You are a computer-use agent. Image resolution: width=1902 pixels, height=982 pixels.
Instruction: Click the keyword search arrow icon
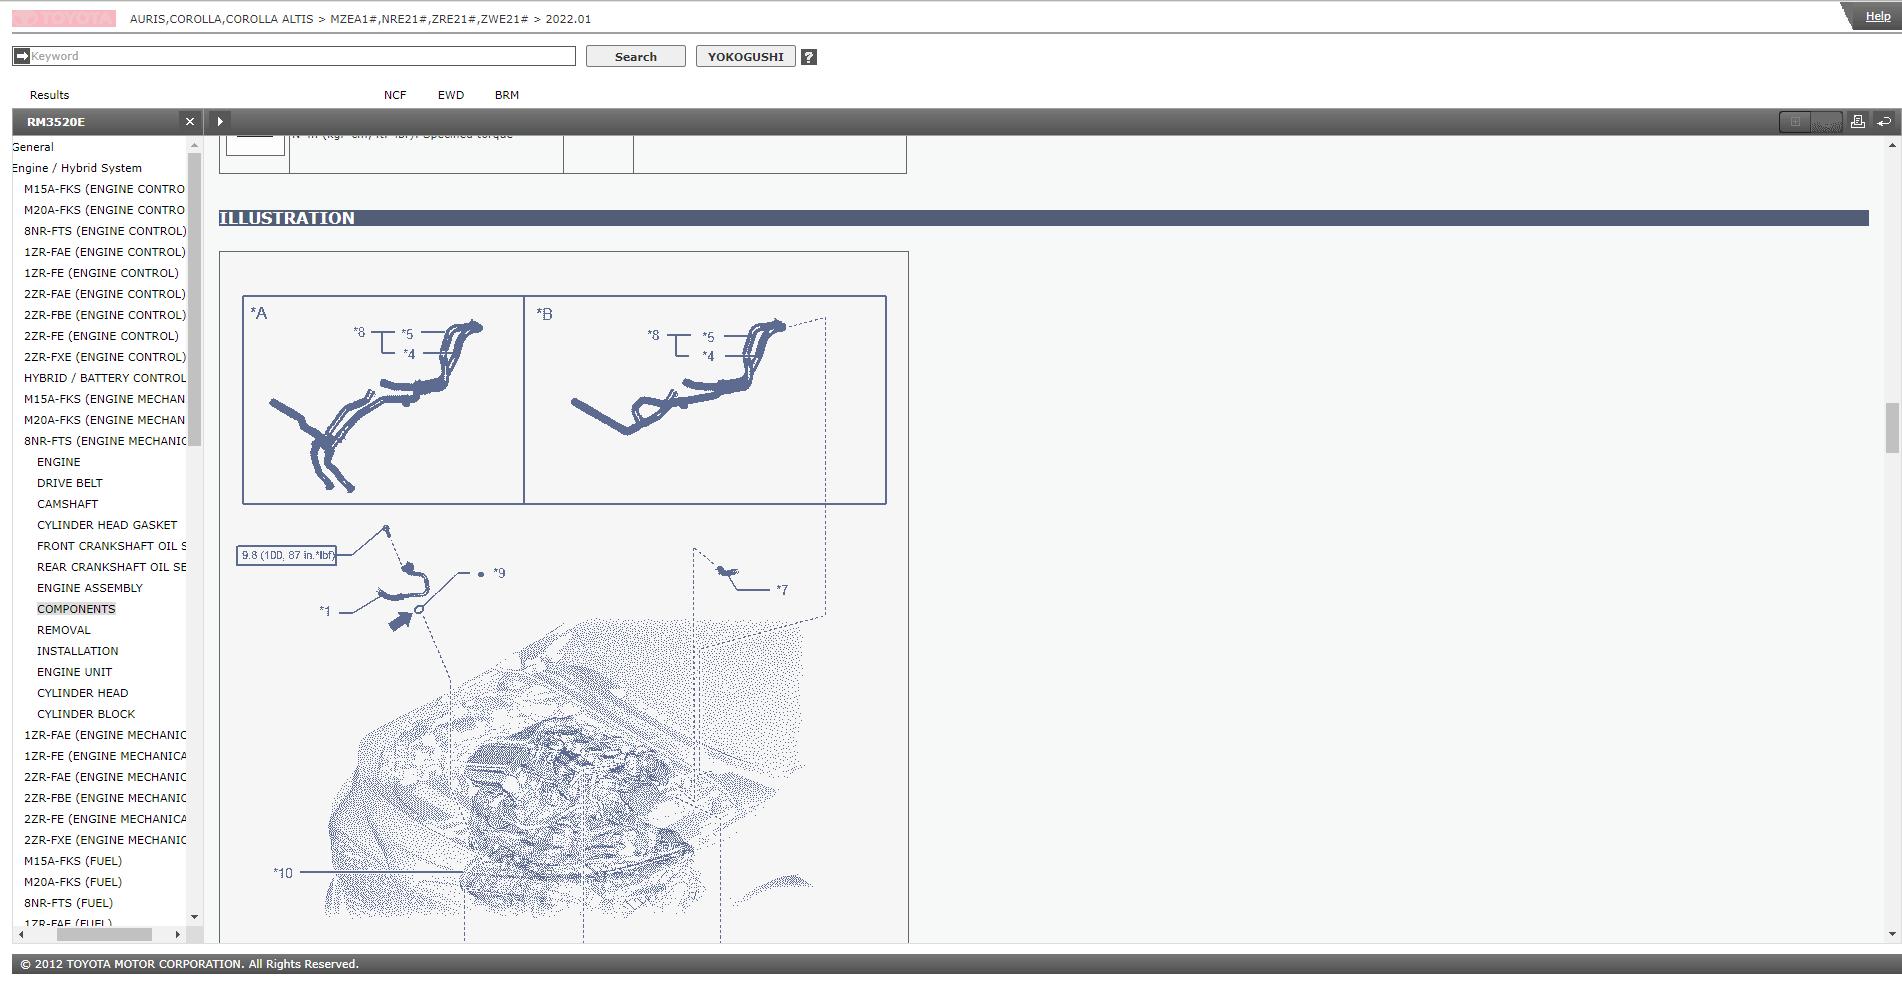[x=21, y=56]
